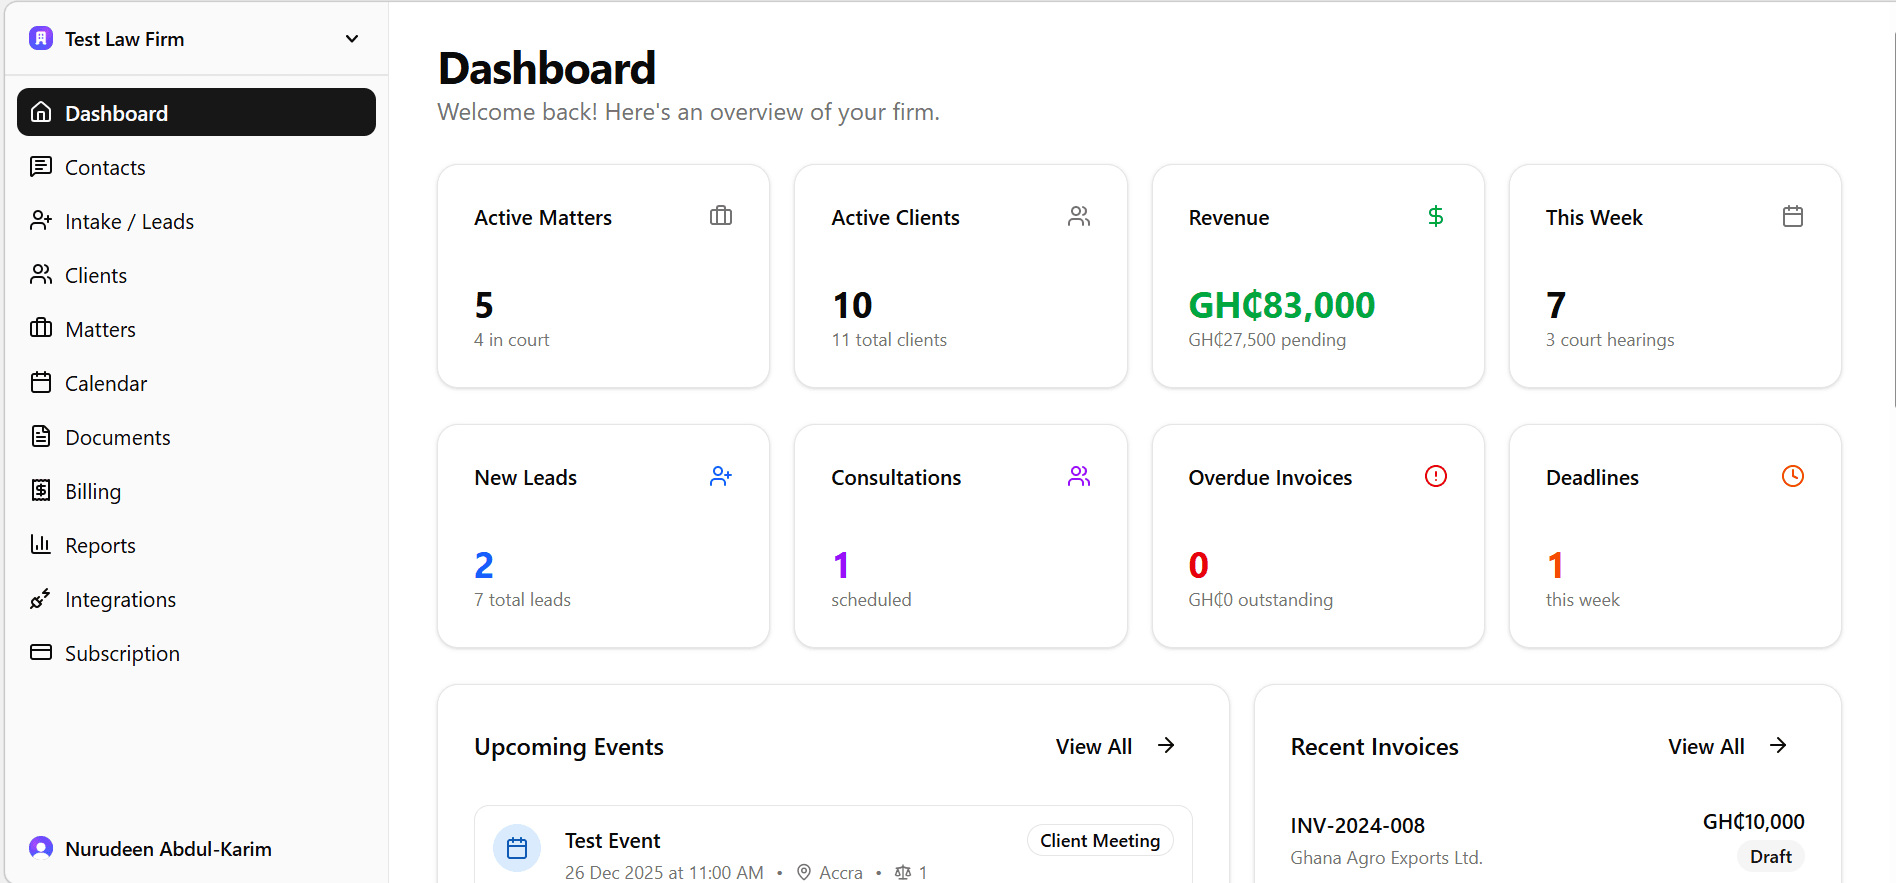Image resolution: width=1896 pixels, height=883 pixels.
Task: Open Documents from the sidebar
Action: pos(196,437)
